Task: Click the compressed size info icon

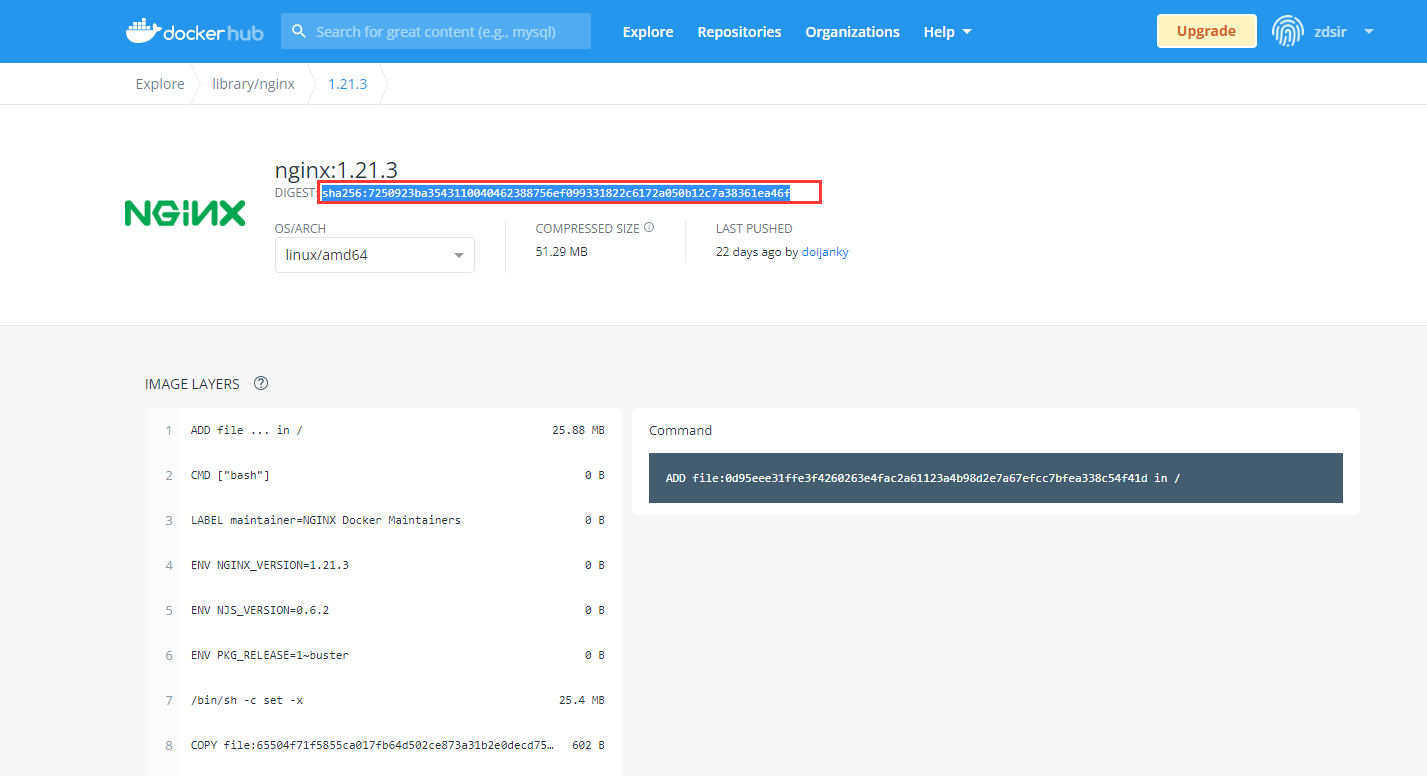Action: [x=649, y=228]
